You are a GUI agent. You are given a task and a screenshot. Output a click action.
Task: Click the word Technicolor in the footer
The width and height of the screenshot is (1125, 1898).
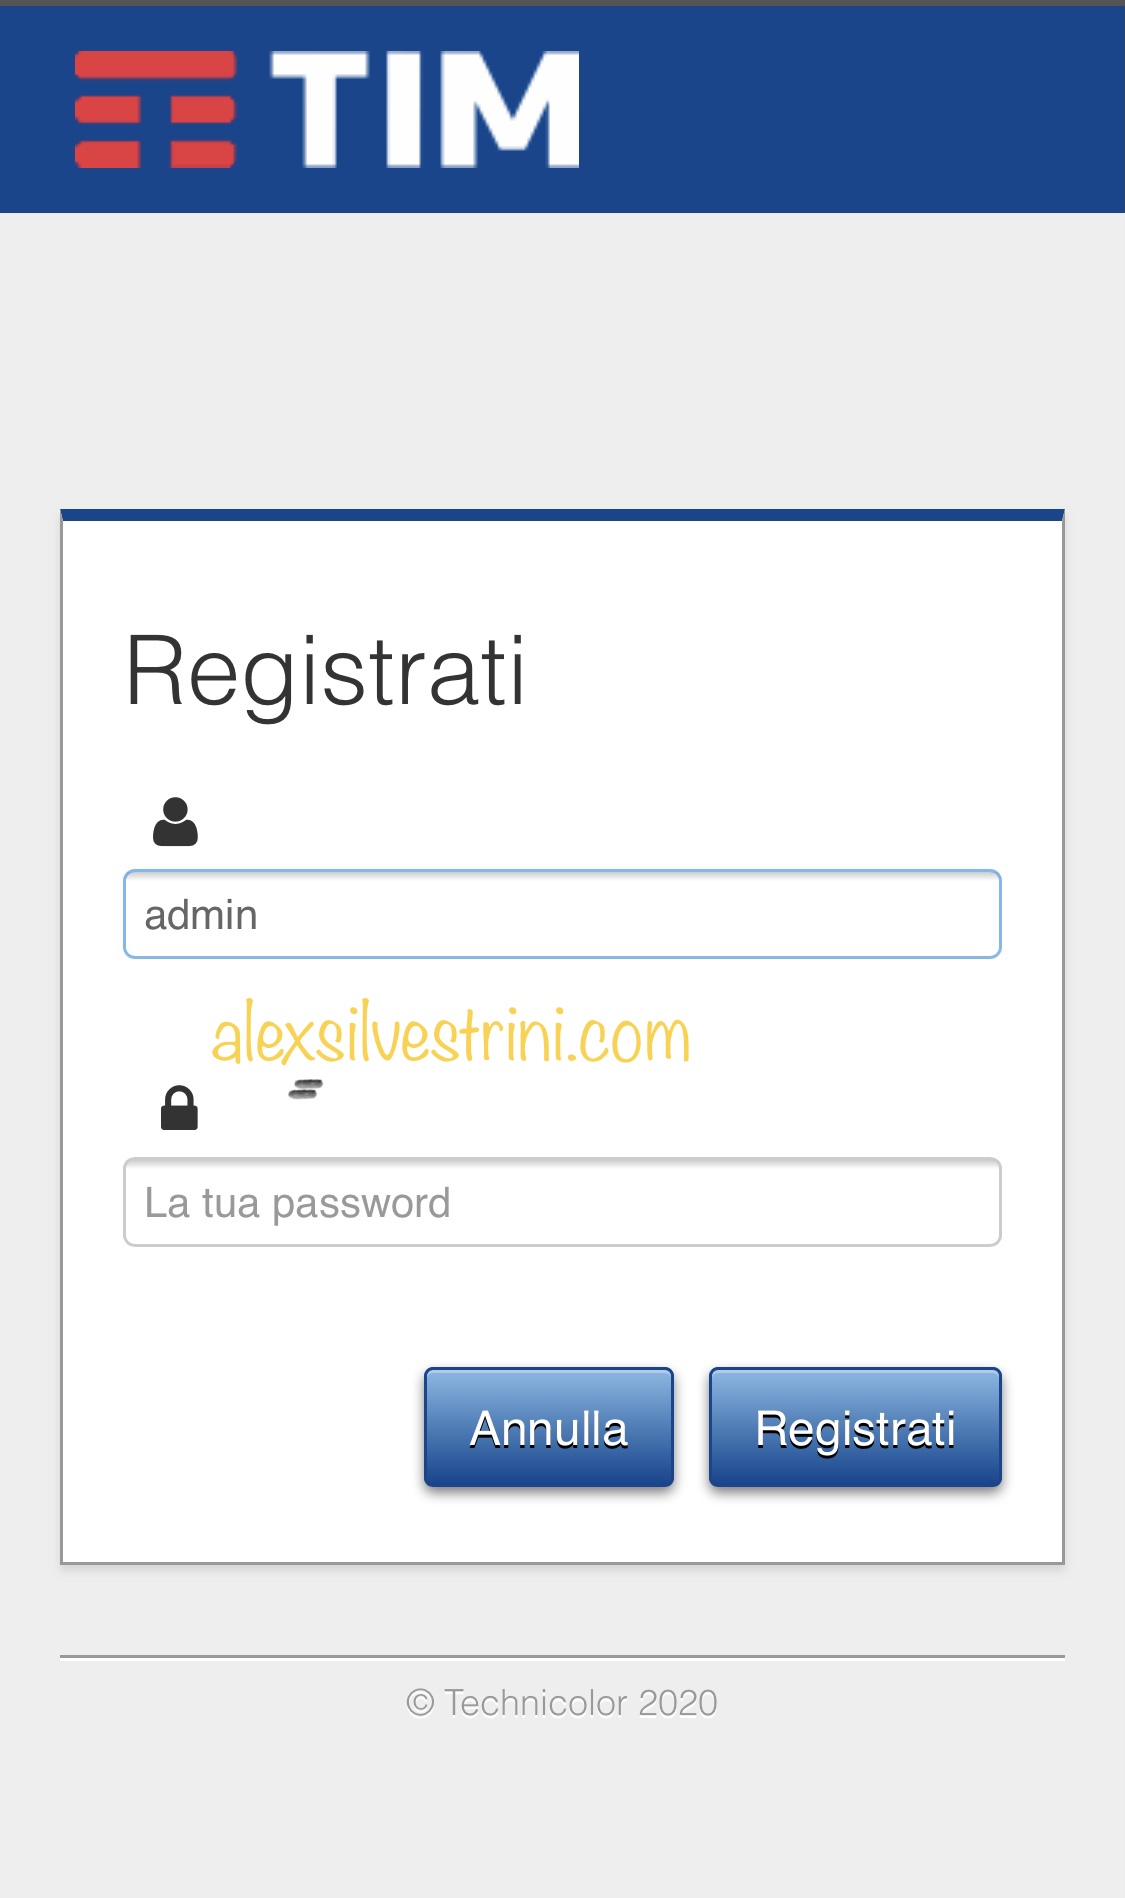tap(536, 1702)
